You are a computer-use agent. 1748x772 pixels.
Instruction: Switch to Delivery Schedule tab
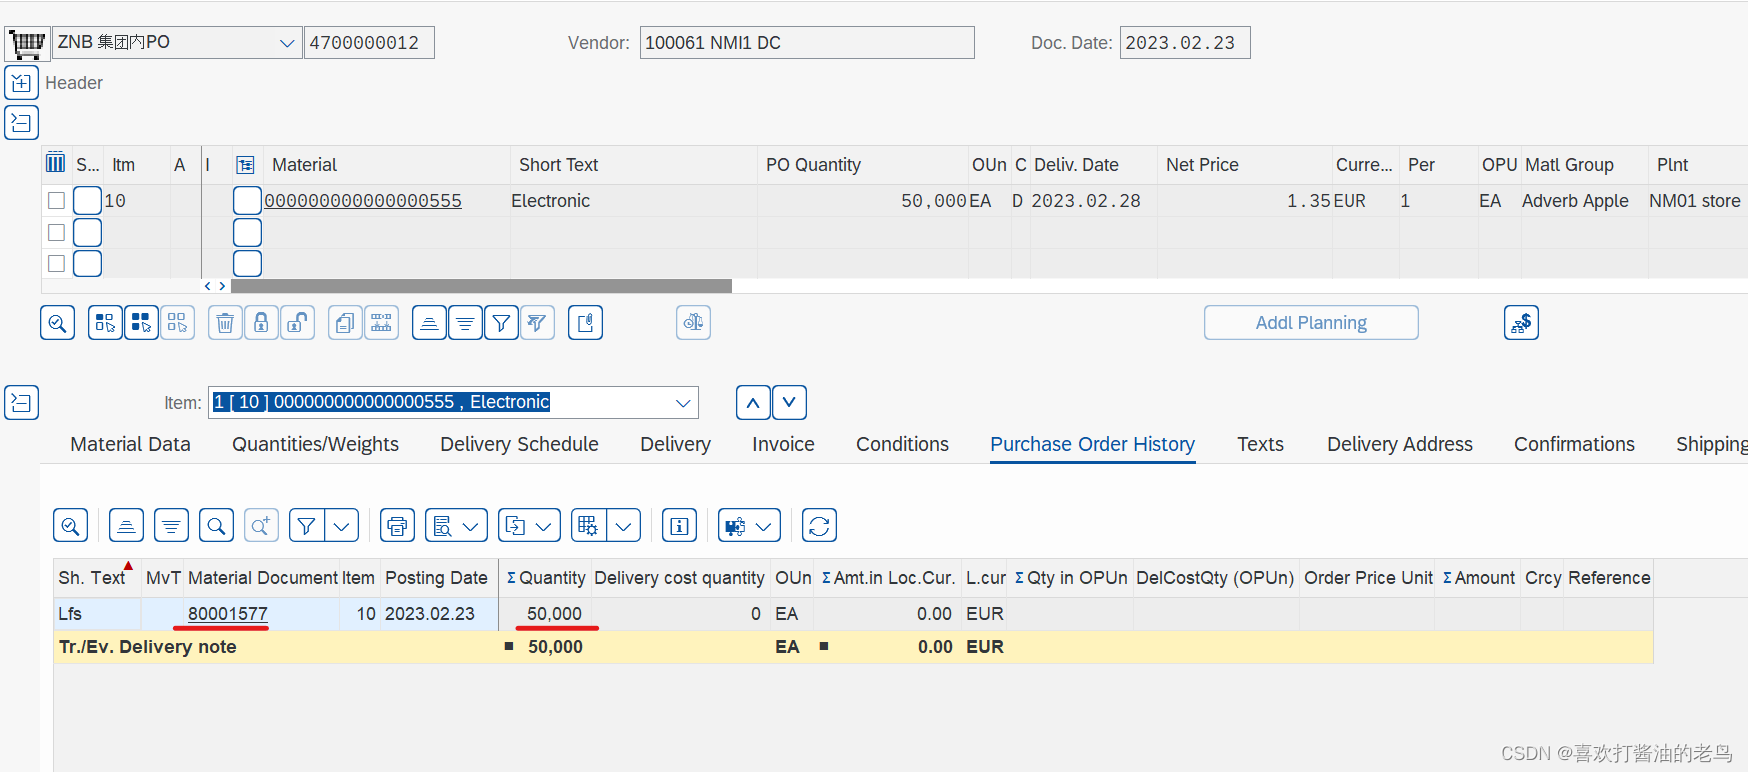click(519, 444)
